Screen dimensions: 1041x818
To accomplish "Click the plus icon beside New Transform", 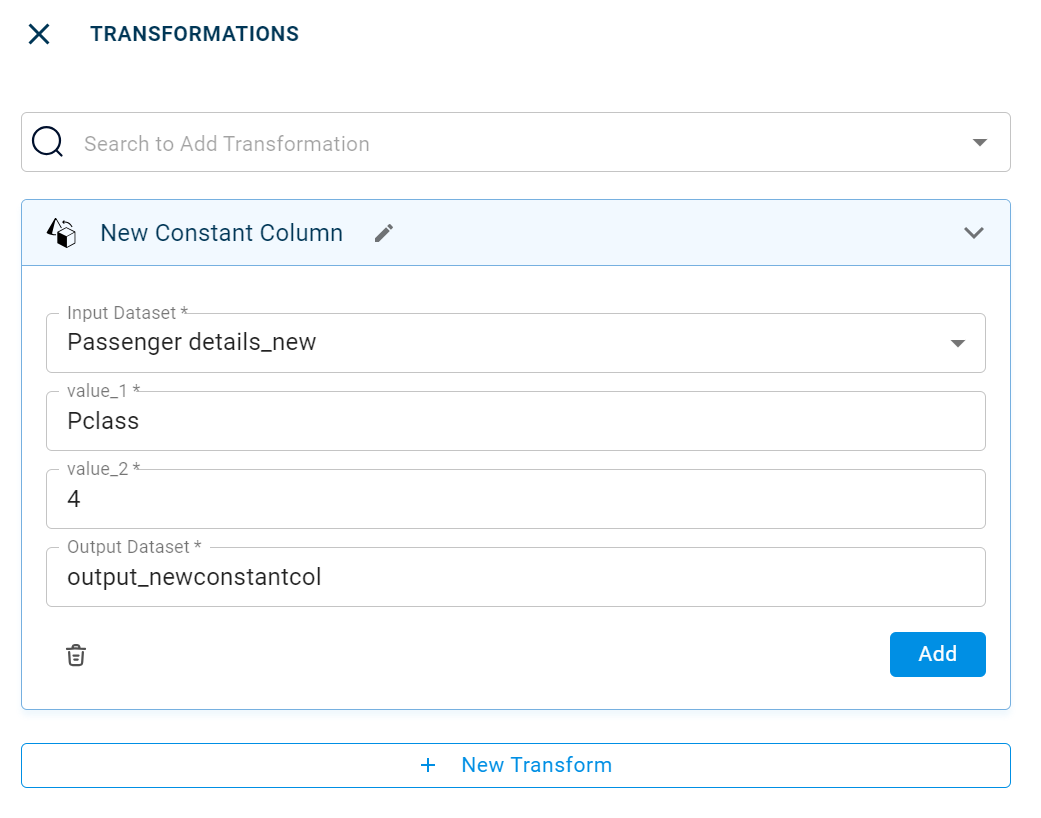I will coord(428,765).
